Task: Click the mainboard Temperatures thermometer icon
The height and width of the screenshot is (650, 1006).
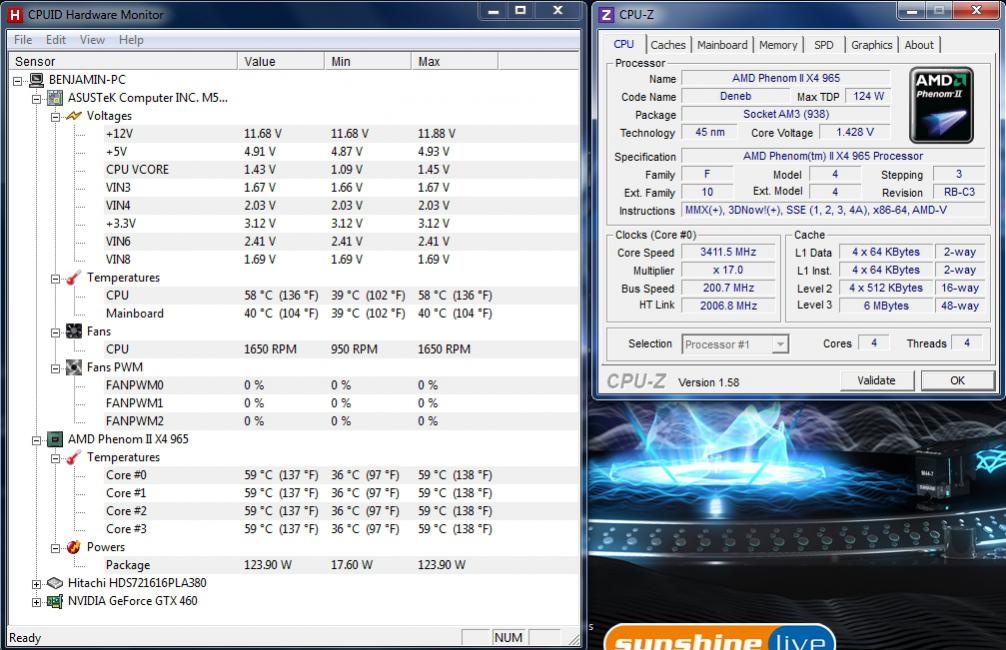Action: [x=74, y=278]
